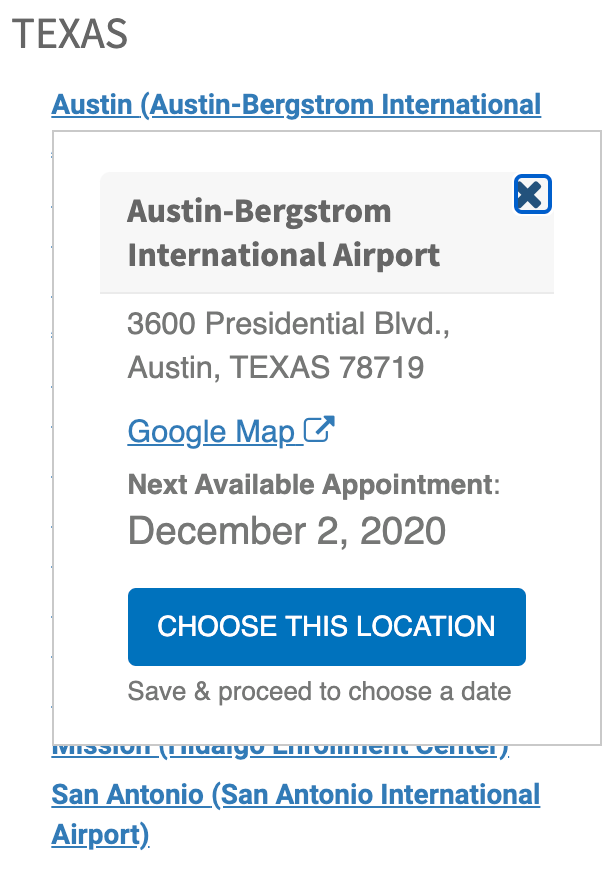Select the Austin (Austin-Bergstrom International link
The width and height of the screenshot is (614, 882).
(x=296, y=104)
